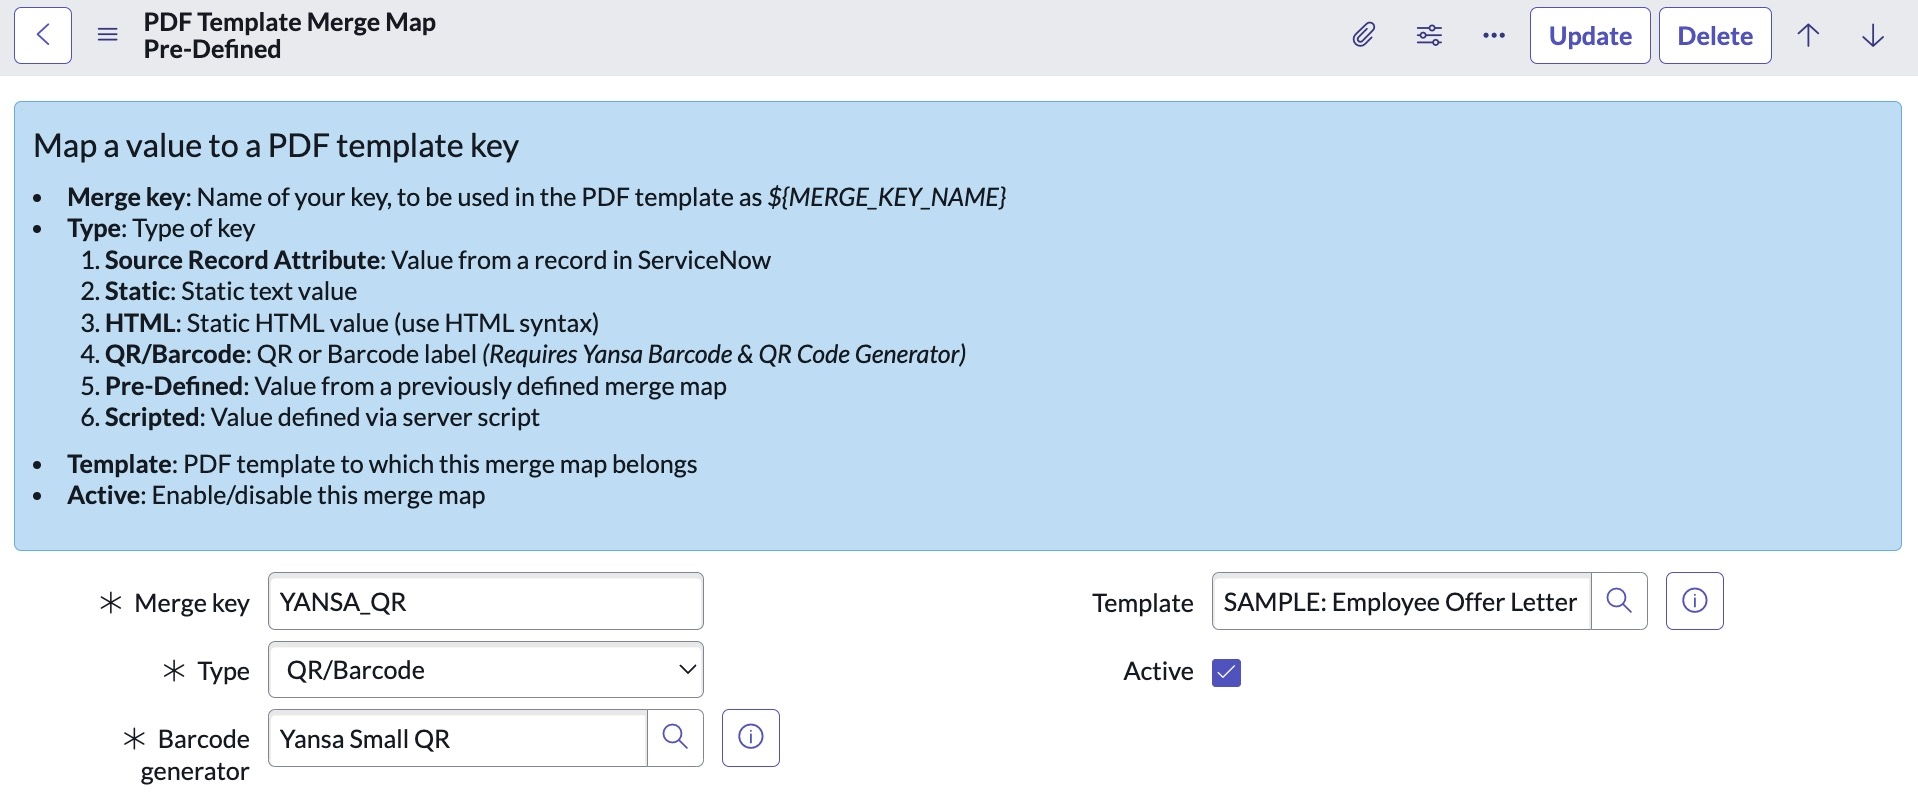Click the PDF Template Merge Map title
Image resolution: width=1918 pixels, height=798 pixels.
tap(289, 22)
